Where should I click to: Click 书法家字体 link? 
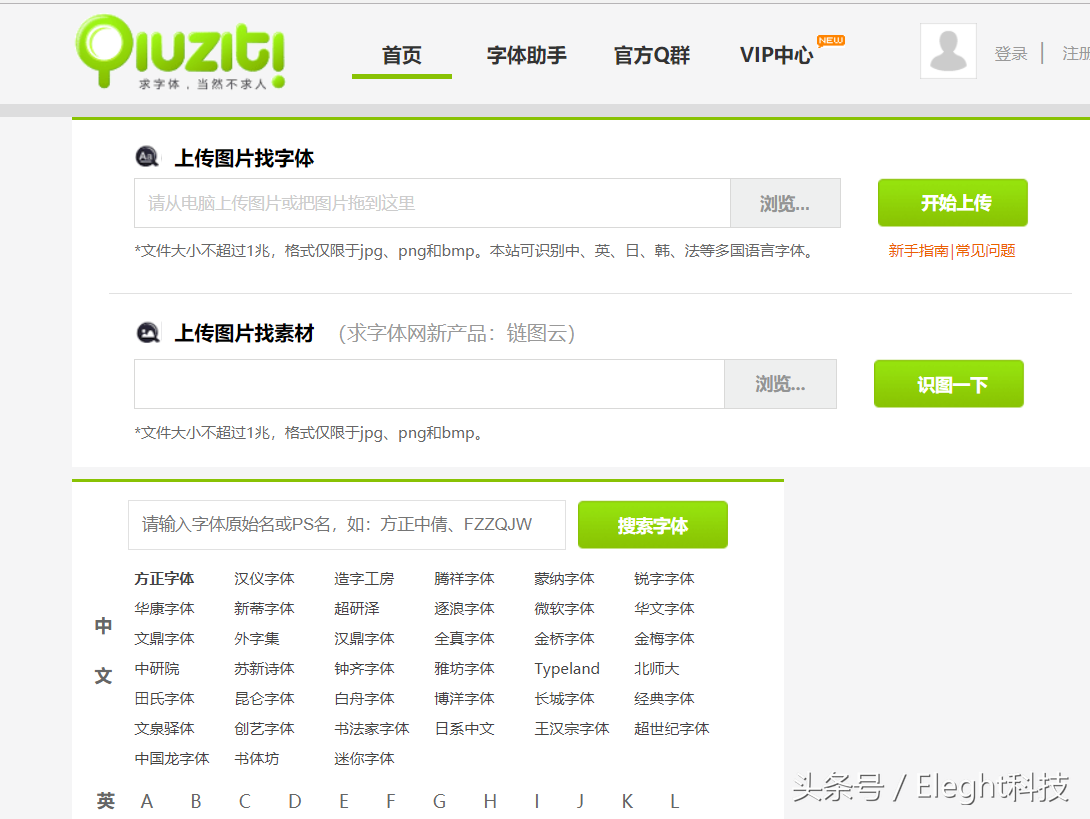click(372, 729)
